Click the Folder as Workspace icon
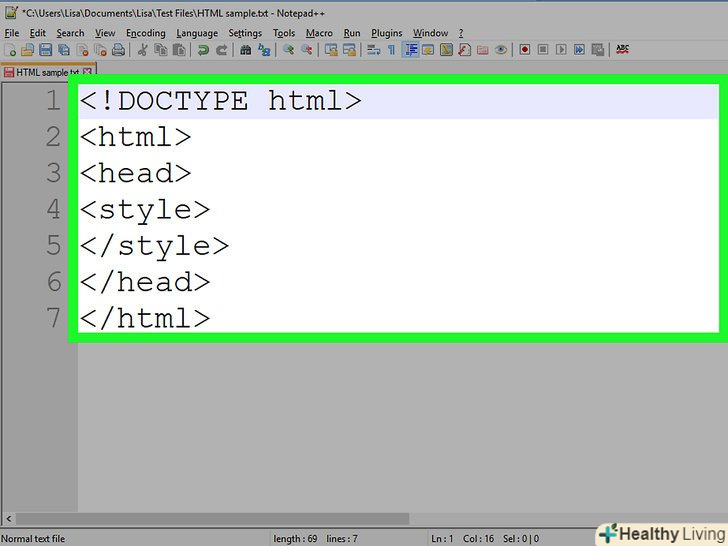This screenshot has height=546, width=728. tap(483, 50)
